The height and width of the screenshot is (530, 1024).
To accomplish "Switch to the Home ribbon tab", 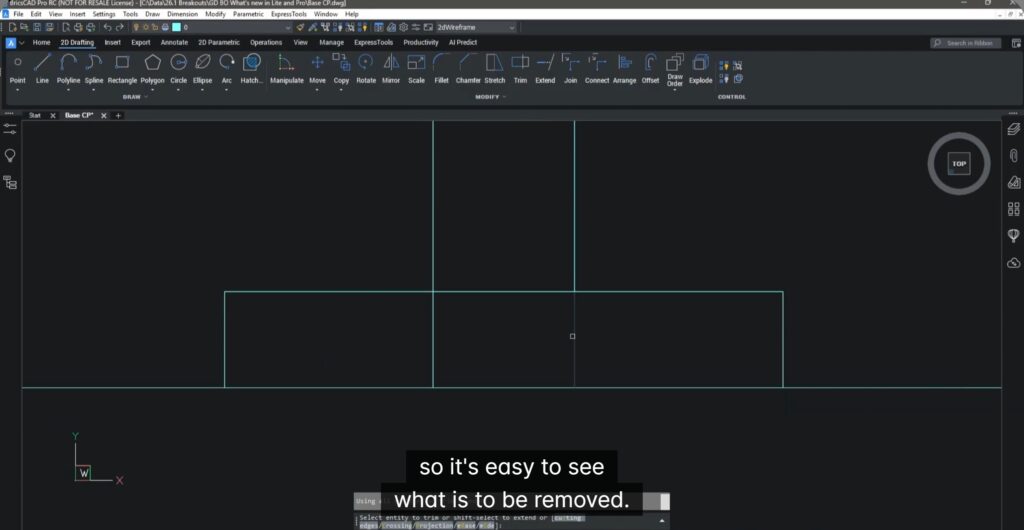I will (x=41, y=42).
